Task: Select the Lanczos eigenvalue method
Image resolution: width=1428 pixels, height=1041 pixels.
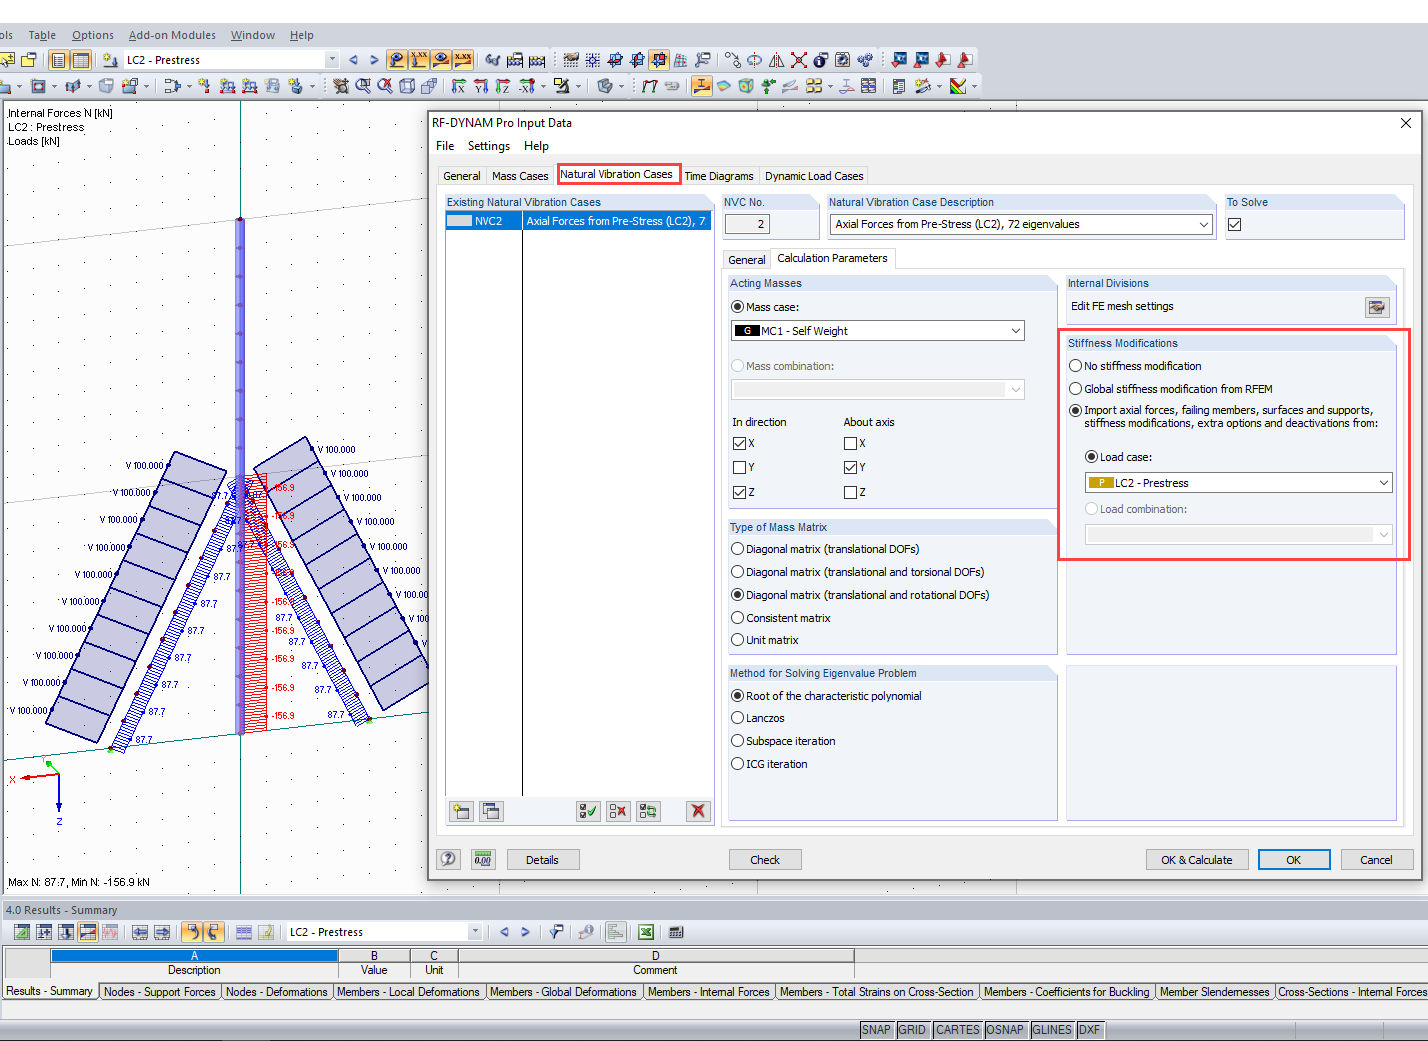Action: (x=737, y=717)
